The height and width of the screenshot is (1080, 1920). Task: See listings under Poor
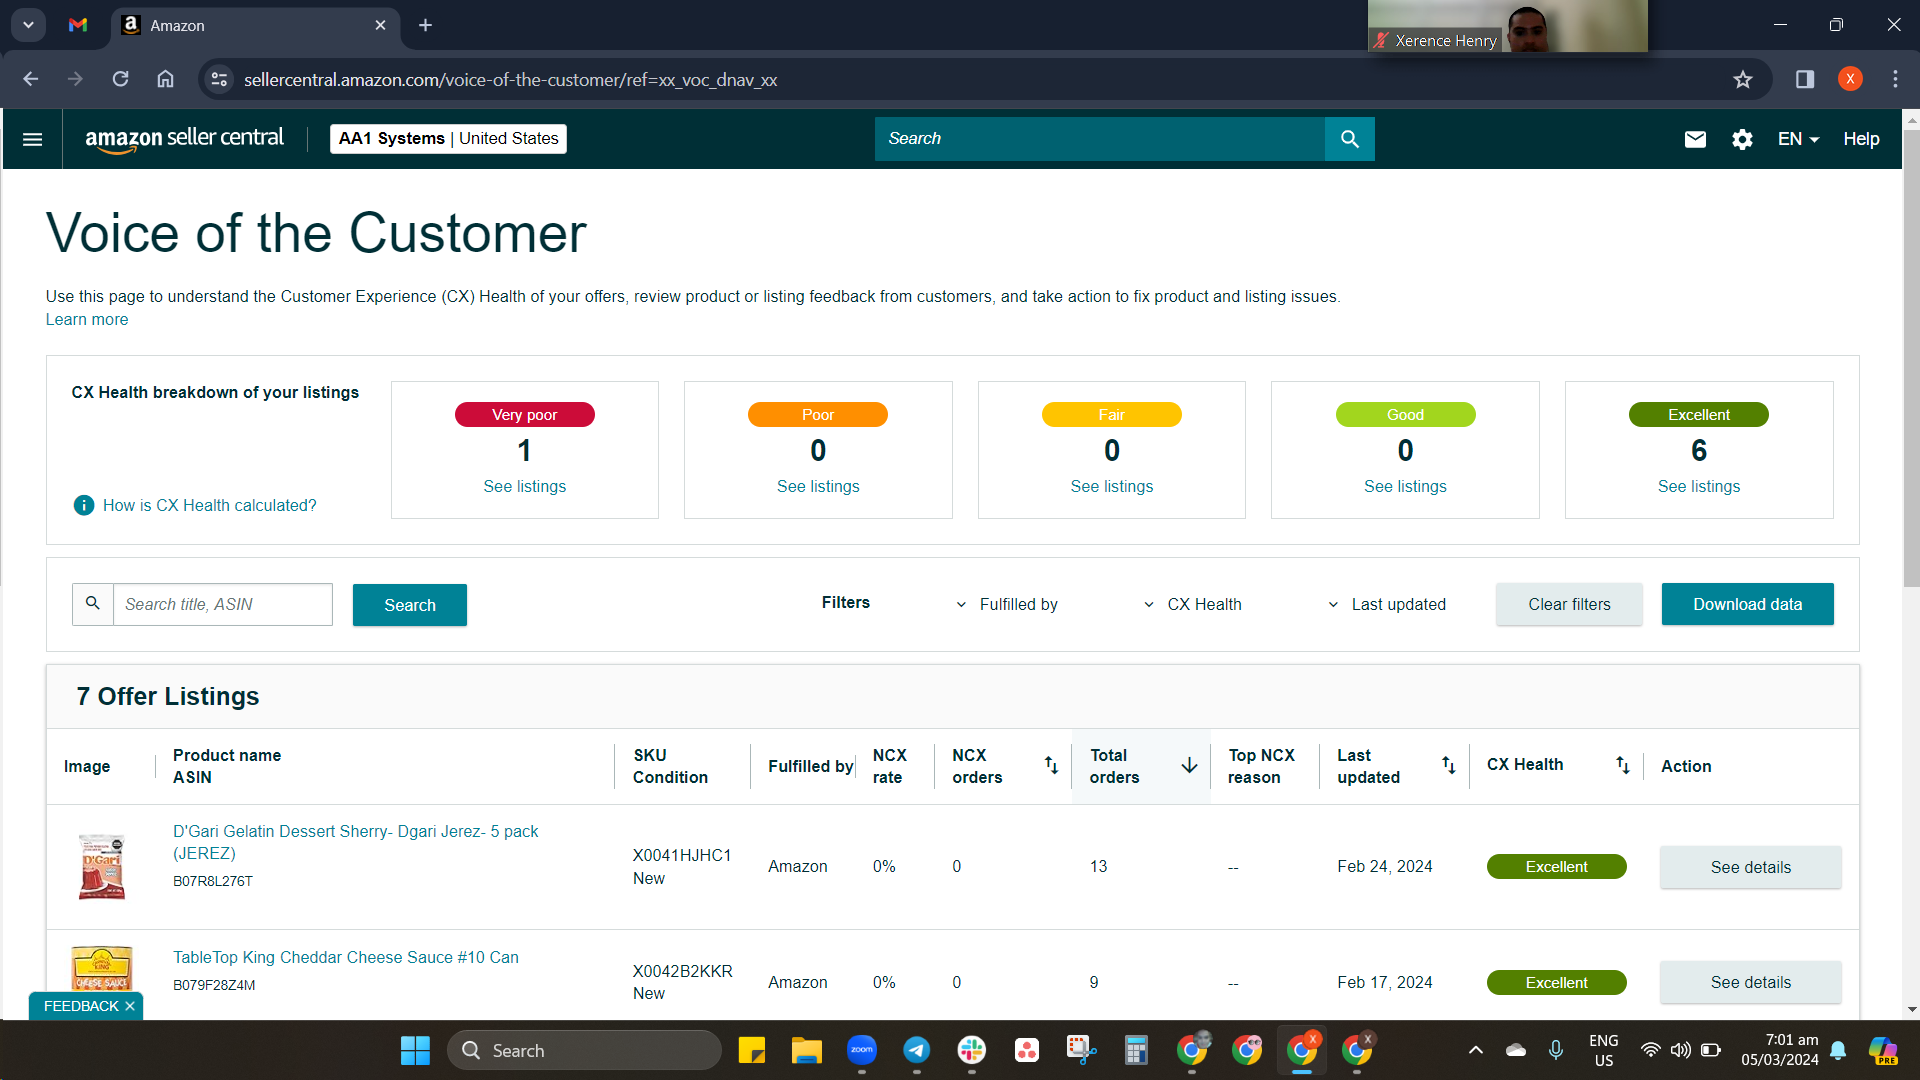click(x=818, y=487)
